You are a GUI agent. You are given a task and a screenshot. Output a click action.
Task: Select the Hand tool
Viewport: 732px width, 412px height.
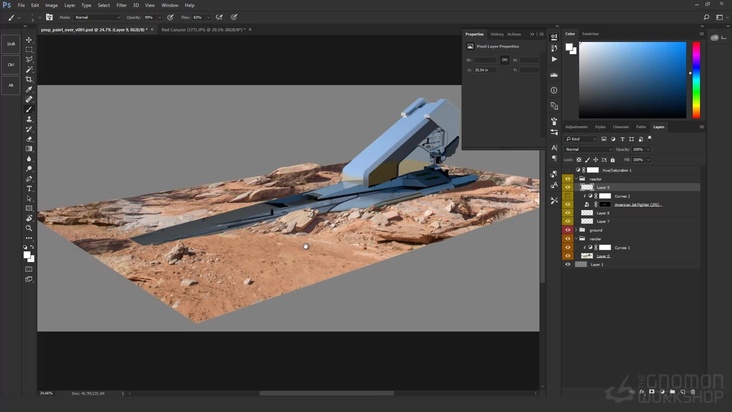tap(29, 218)
